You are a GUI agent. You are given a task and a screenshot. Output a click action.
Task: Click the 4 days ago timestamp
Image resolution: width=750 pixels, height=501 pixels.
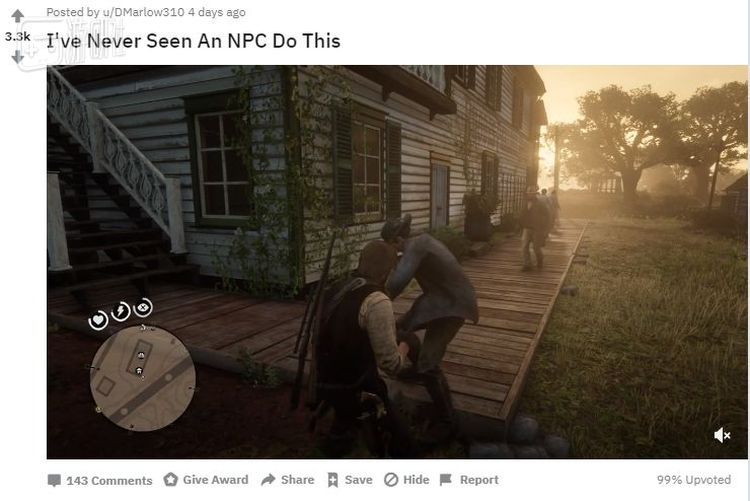(x=217, y=12)
